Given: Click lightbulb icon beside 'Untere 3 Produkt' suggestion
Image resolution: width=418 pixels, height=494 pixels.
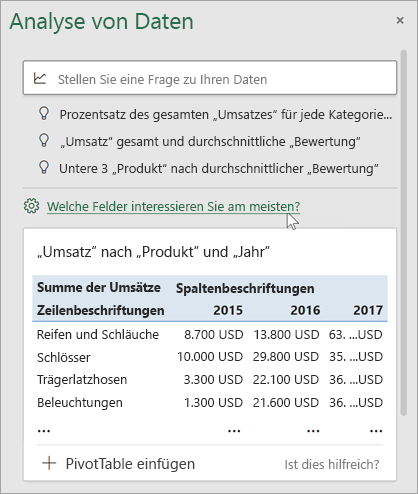Looking at the screenshot, I should (44, 168).
